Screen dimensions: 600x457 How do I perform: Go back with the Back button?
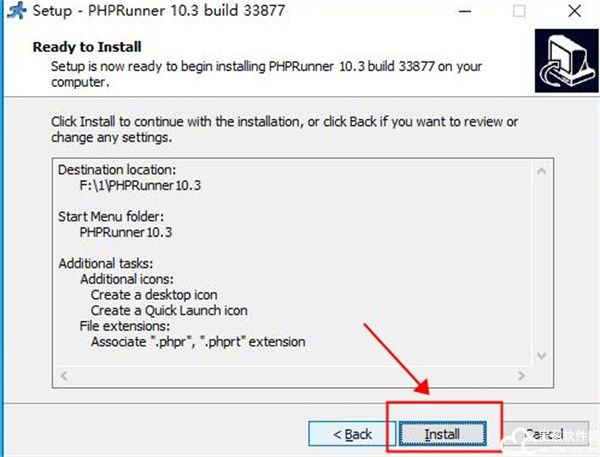[x=352, y=434]
